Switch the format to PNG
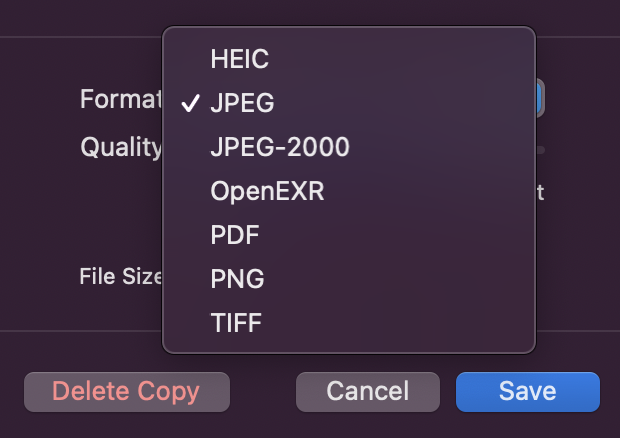 (x=237, y=279)
